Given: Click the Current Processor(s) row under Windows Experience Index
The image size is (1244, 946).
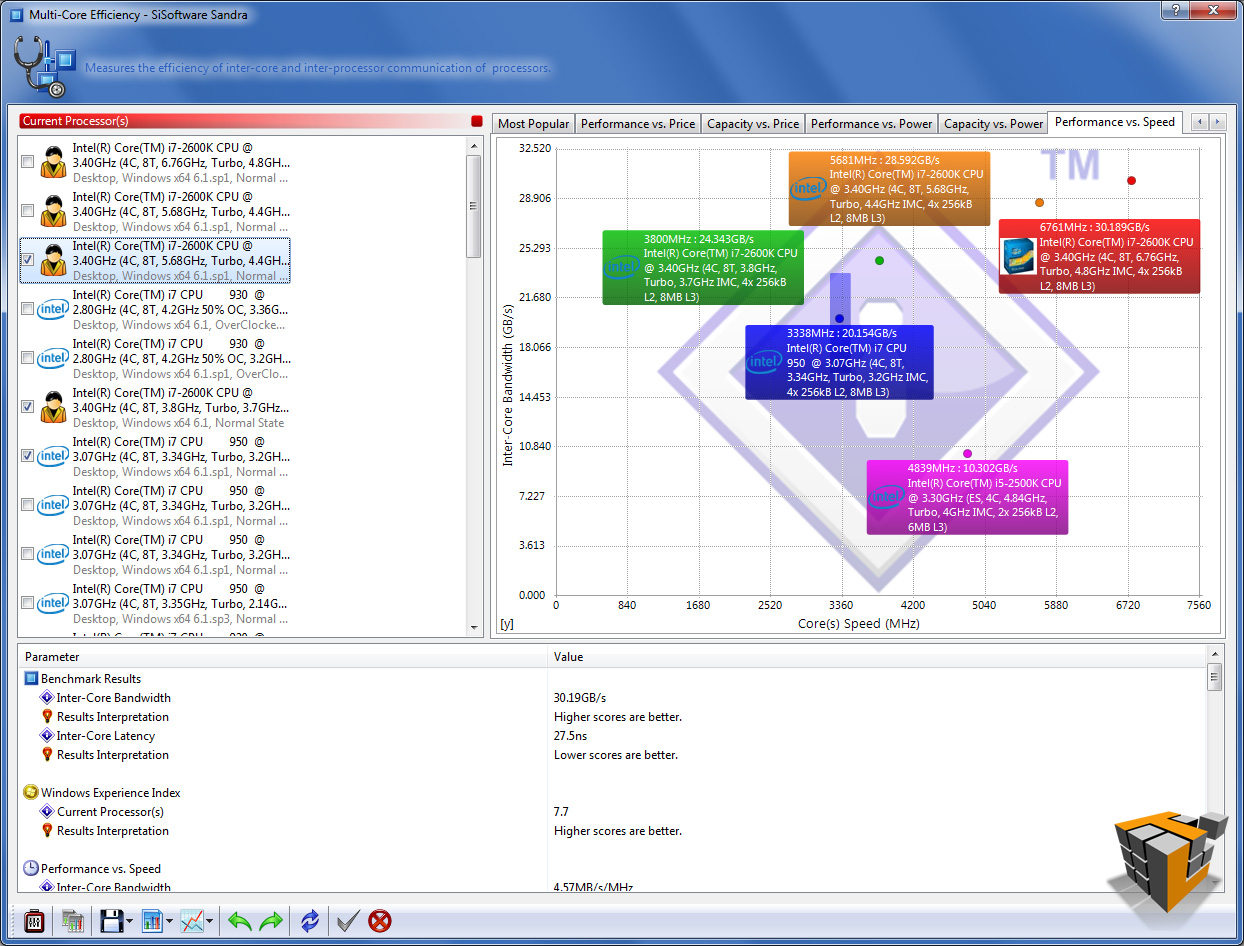Looking at the screenshot, I should 612,812.
